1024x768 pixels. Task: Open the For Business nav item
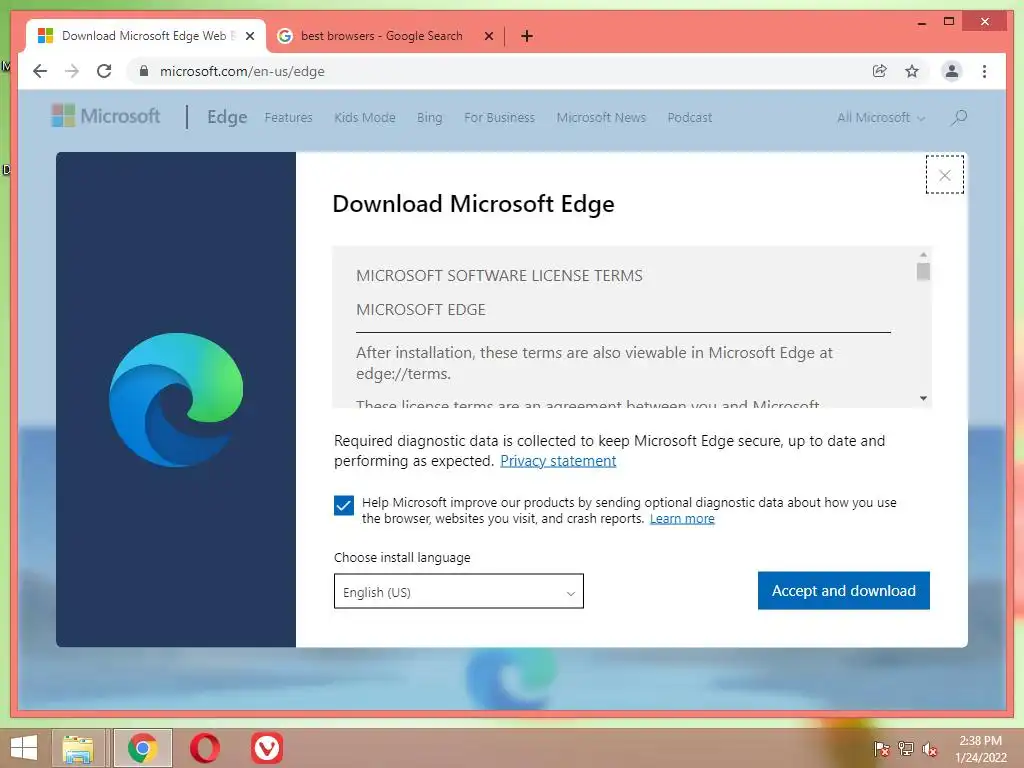[499, 118]
